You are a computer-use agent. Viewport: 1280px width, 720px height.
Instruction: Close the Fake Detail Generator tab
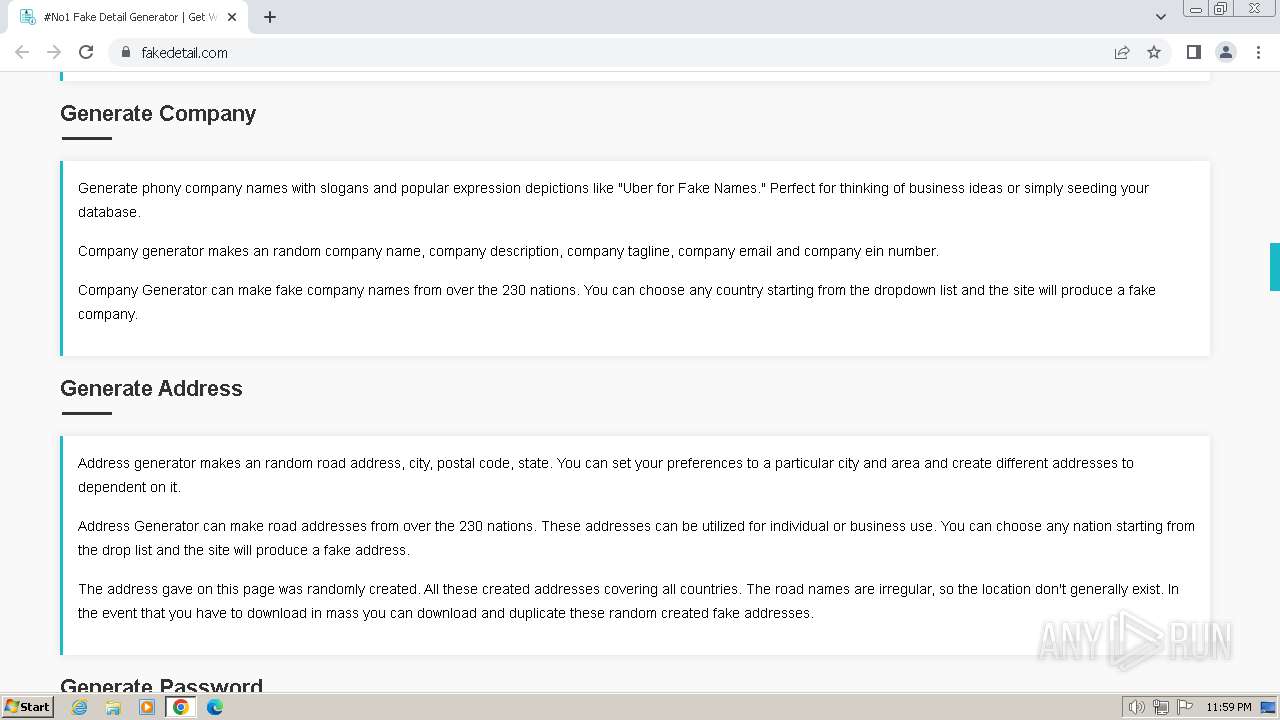[x=233, y=17]
